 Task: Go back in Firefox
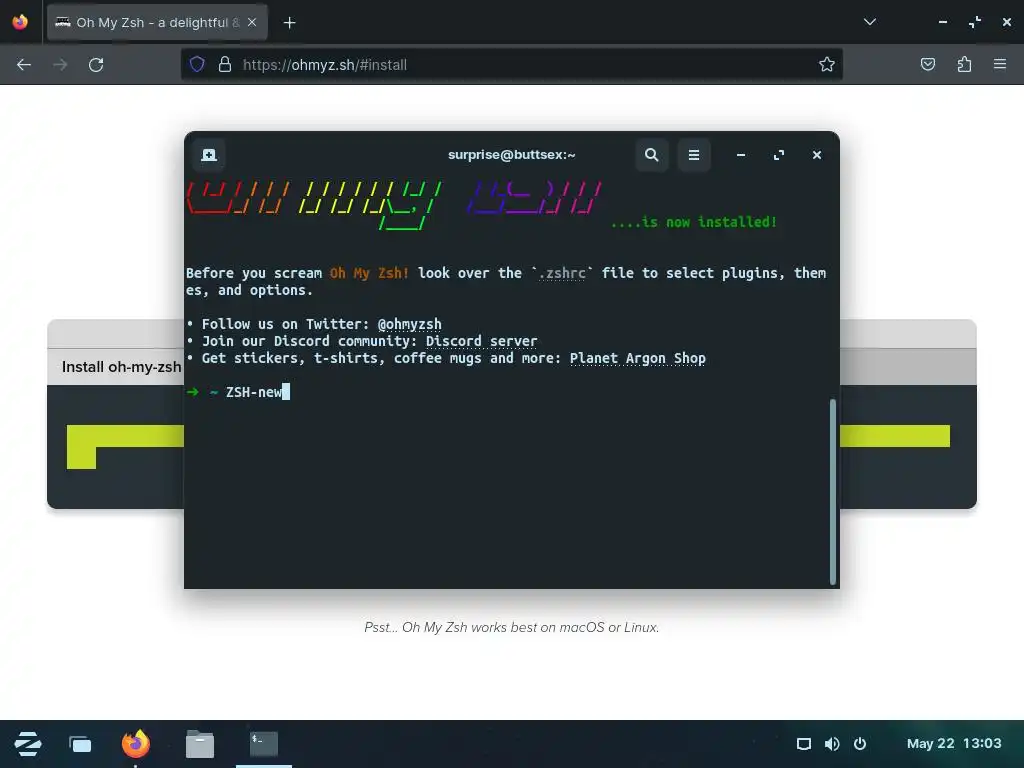pyautogui.click(x=24, y=65)
